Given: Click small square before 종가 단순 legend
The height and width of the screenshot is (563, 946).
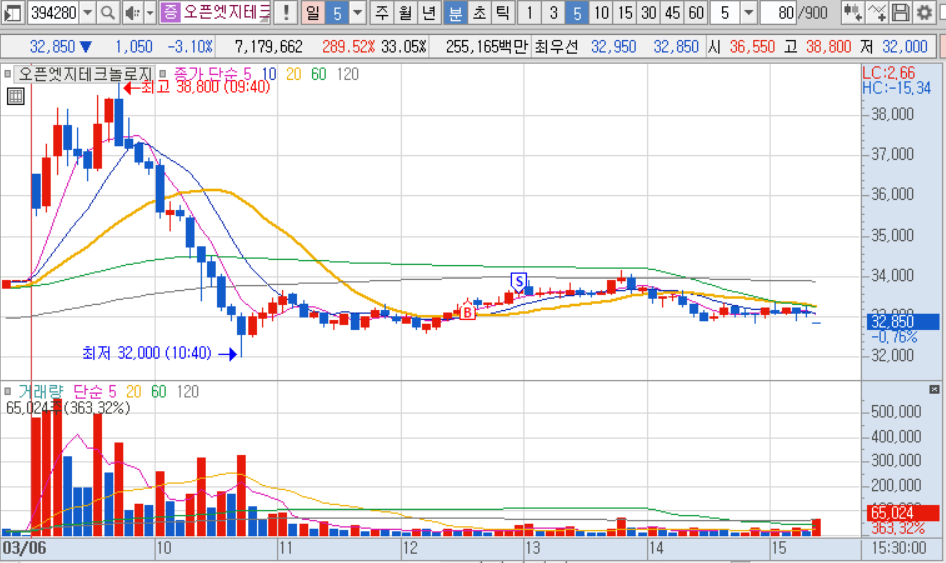Looking at the screenshot, I should (162, 74).
